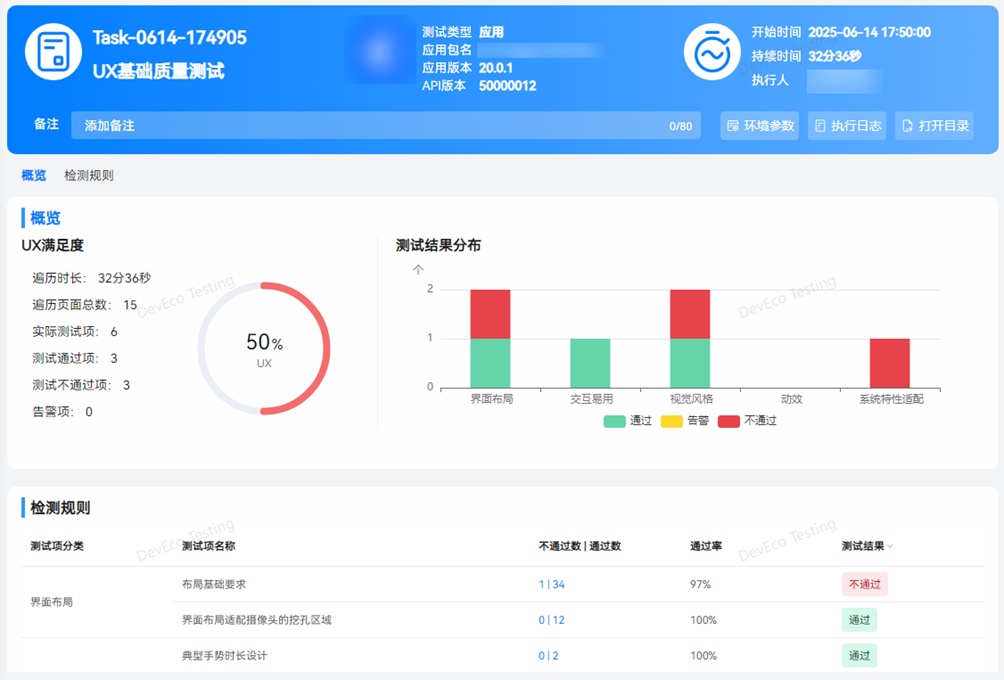Viewport: 1004px width, 680px height.
Task: Click the task report document icon
Action: [x=53, y=51]
